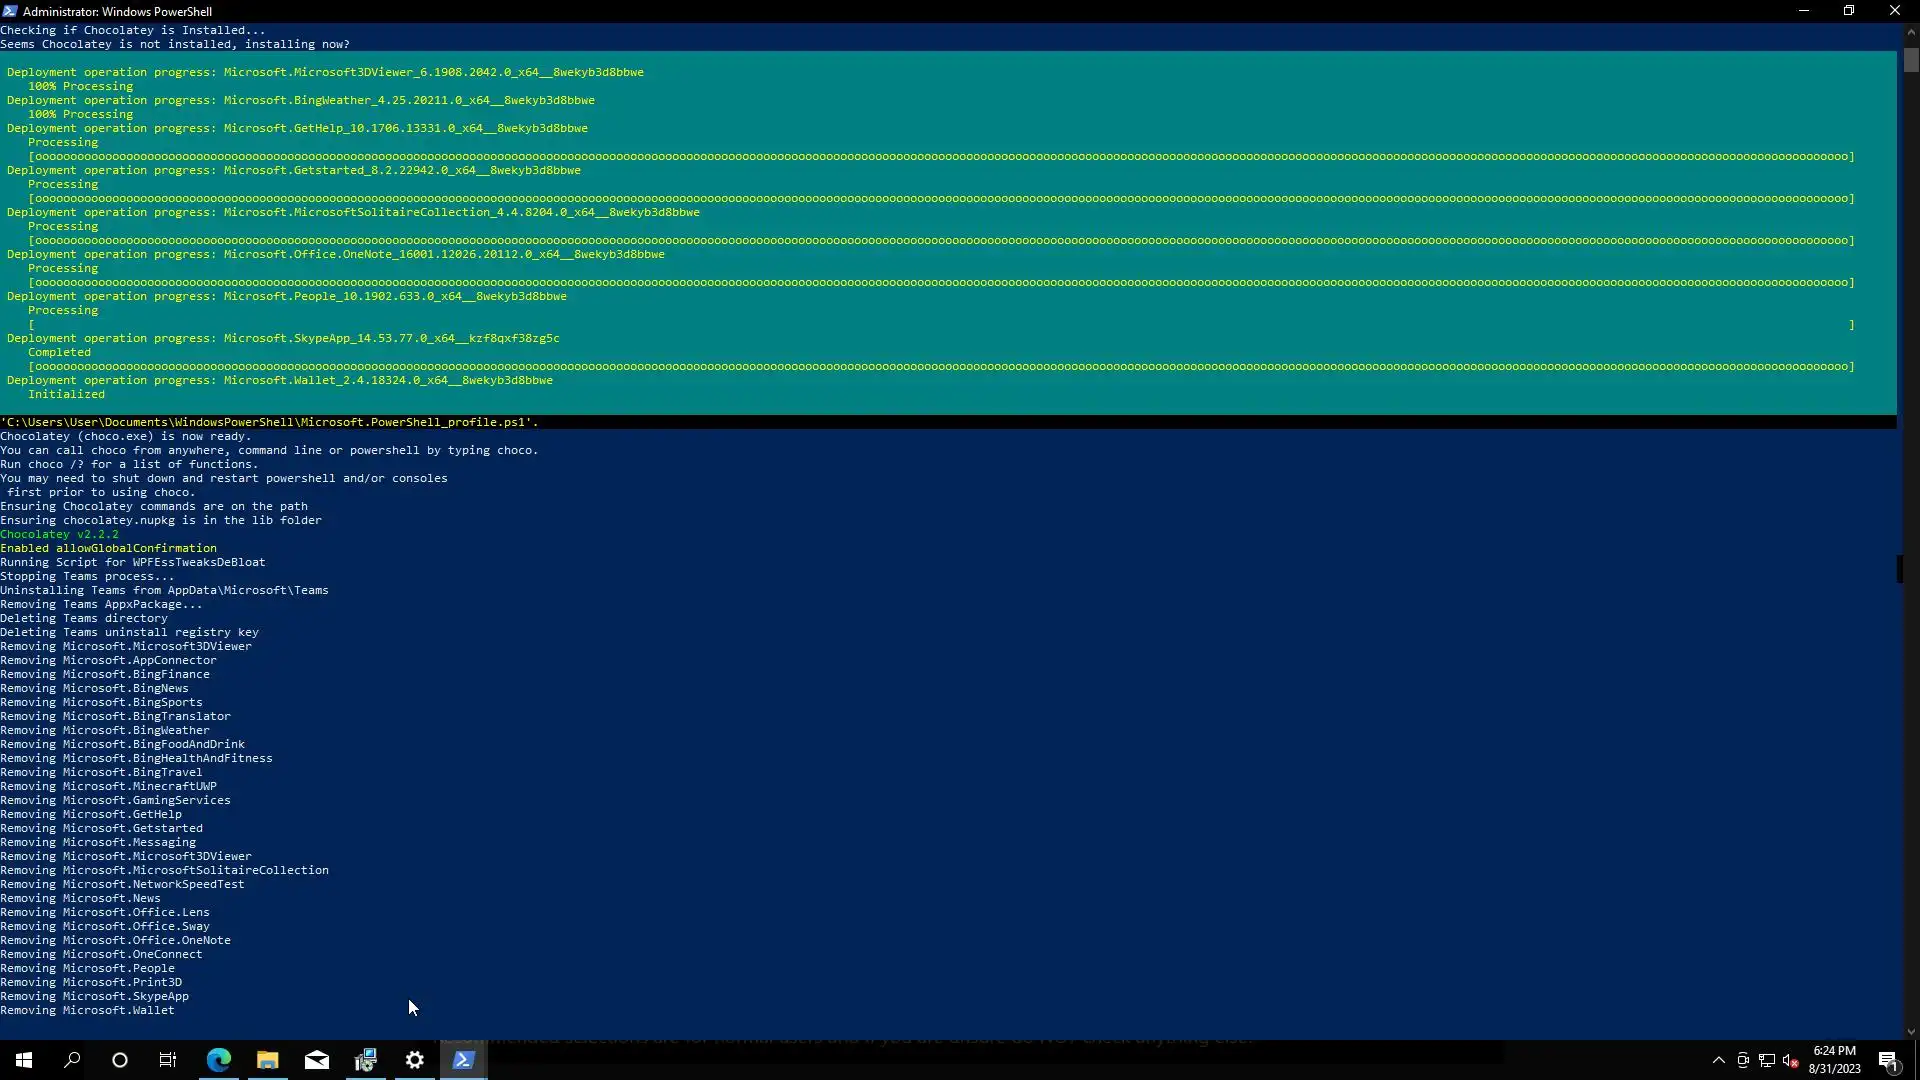
Task: Restore down the PowerShell window
Action: pos(1849,11)
